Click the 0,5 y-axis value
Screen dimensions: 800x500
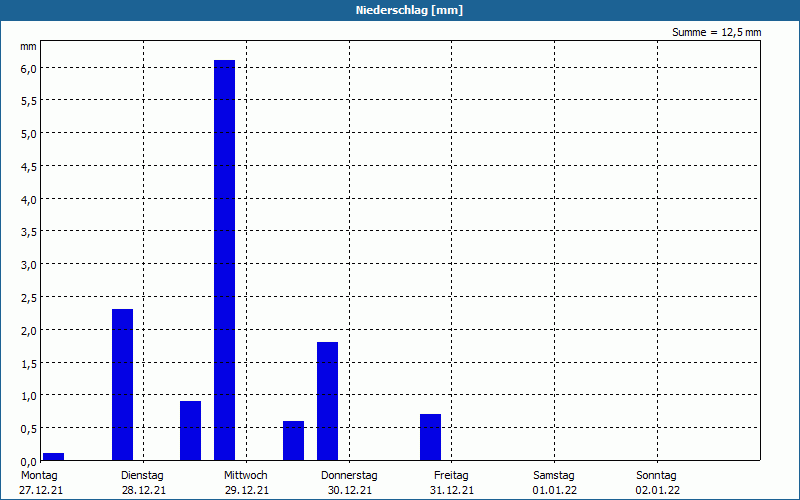[x=29, y=429]
